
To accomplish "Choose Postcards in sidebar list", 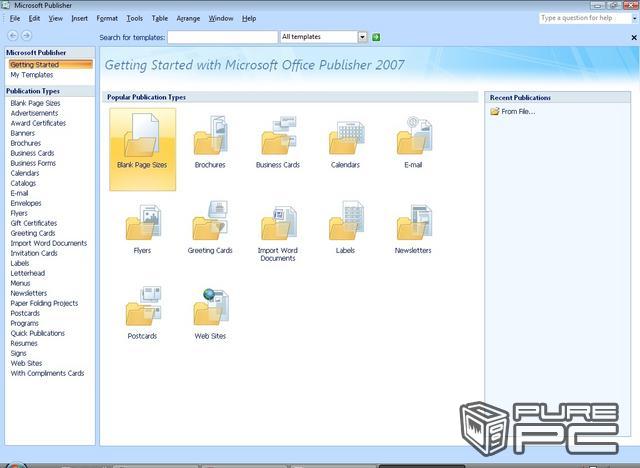I will [x=25, y=313].
